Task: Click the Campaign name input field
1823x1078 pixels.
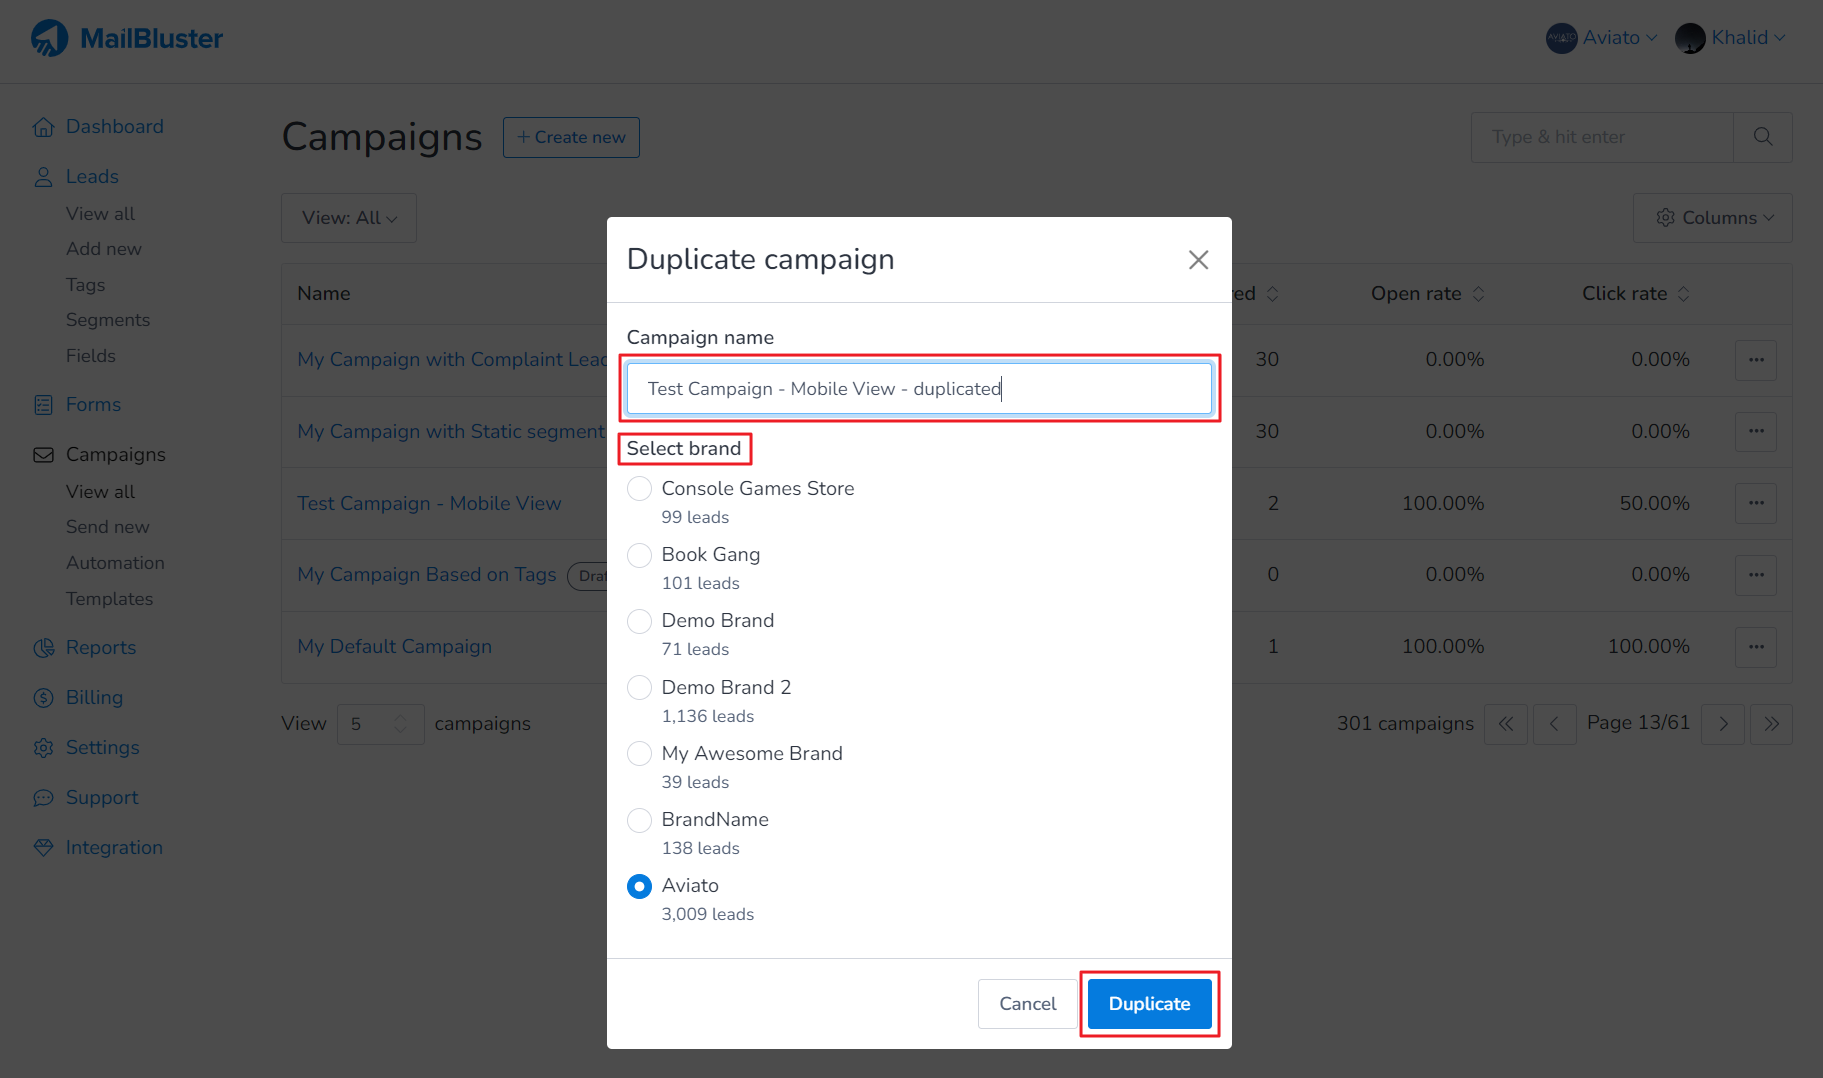Action: [919, 389]
